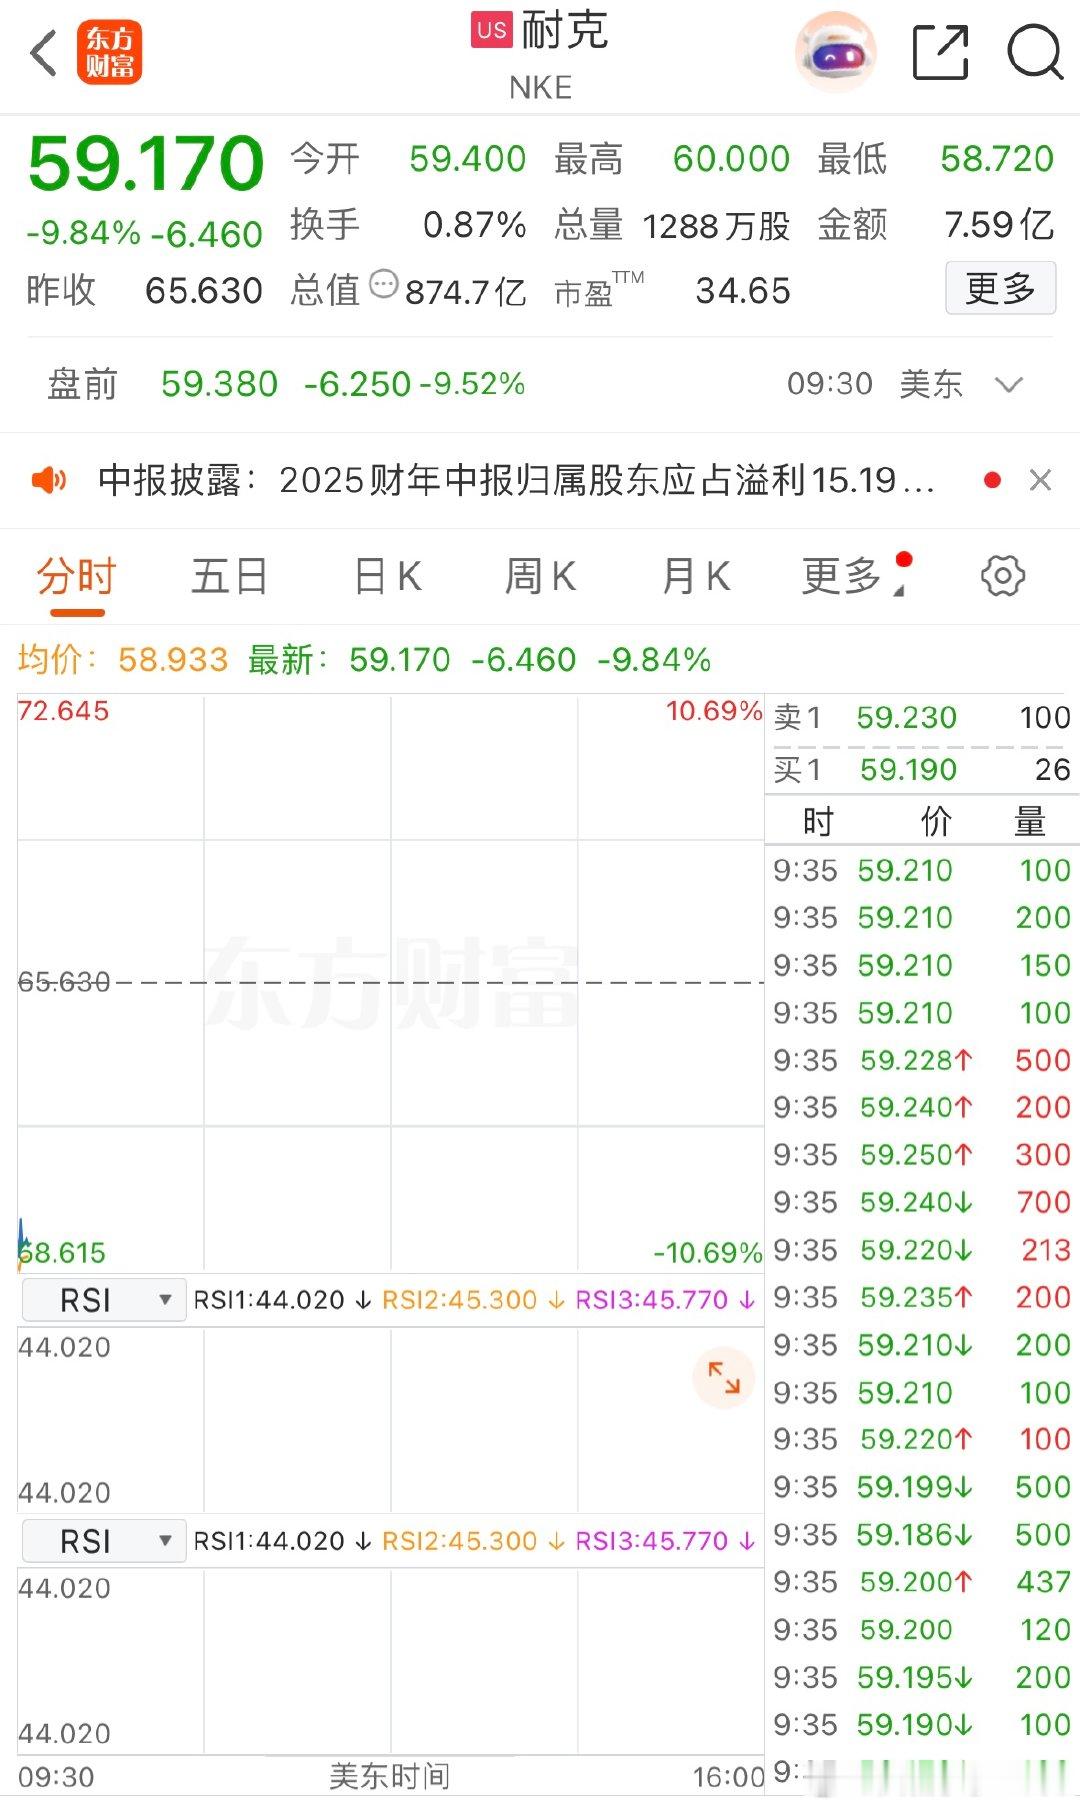Tap the 最高 60.000 value
Viewport: 1080px width, 1808px height.
(731, 159)
